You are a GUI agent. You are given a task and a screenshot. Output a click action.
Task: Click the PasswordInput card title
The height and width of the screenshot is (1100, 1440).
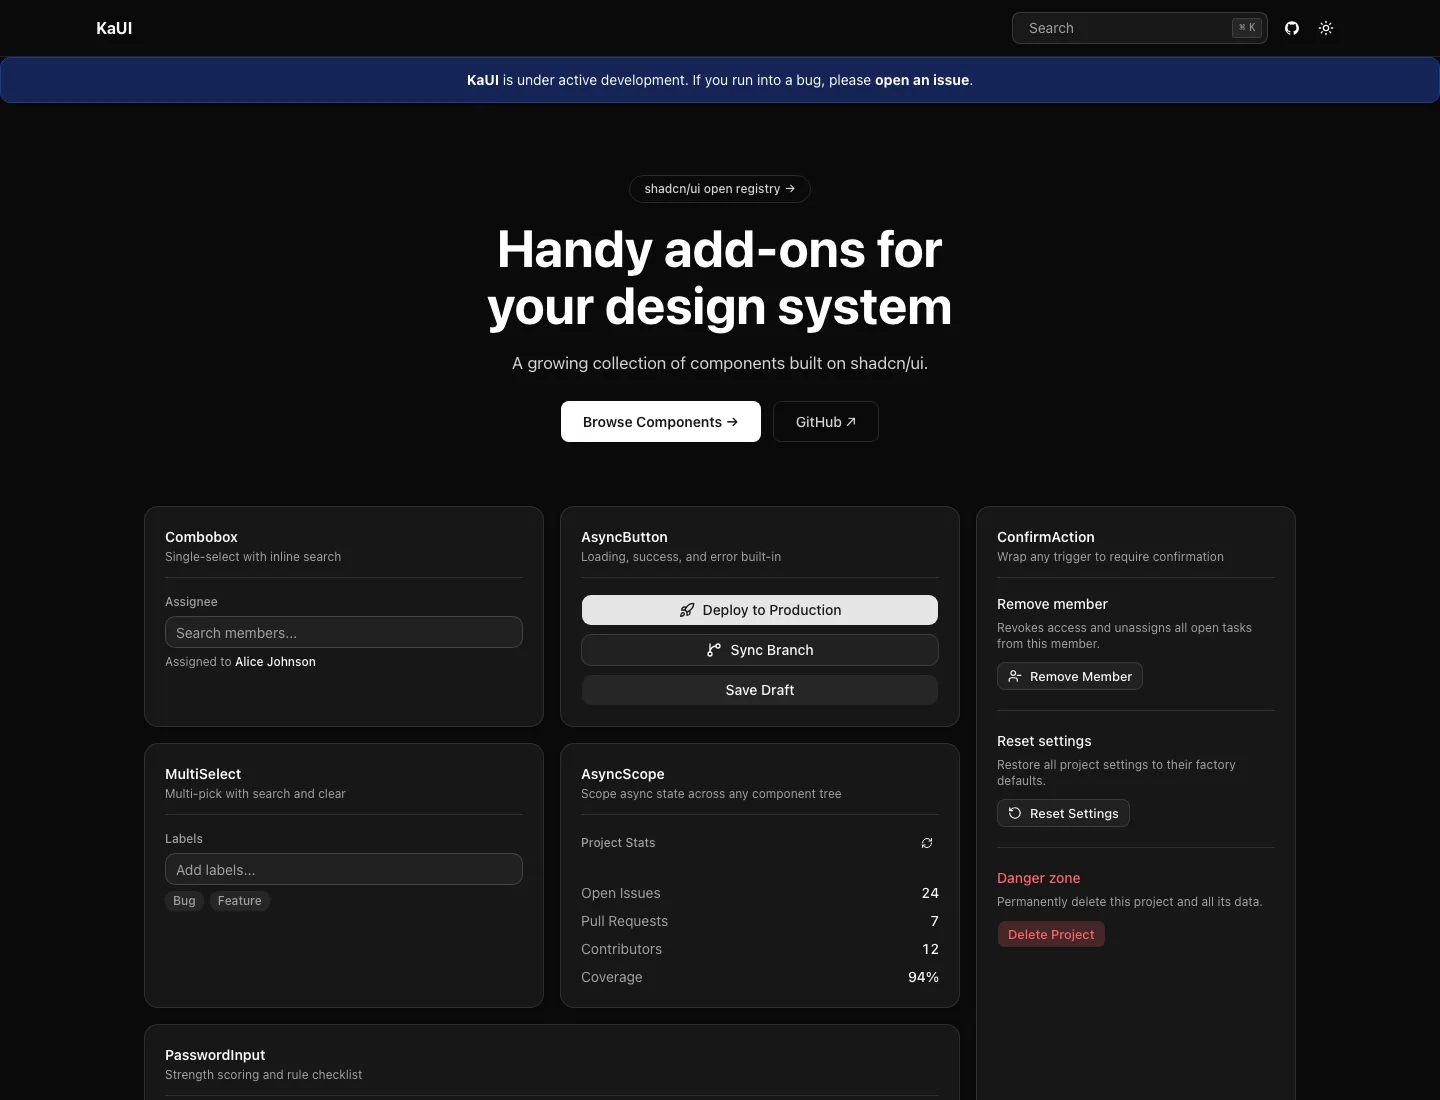[215, 1055]
